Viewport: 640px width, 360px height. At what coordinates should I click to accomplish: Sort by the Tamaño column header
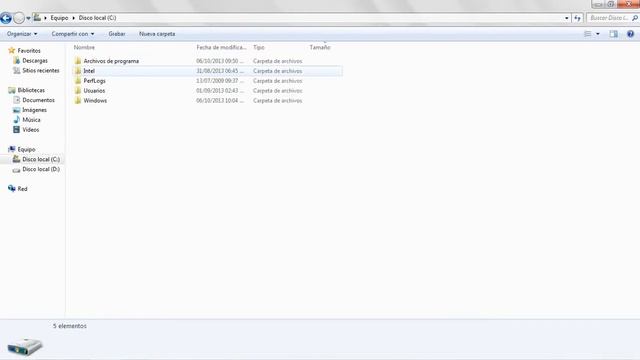320,47
